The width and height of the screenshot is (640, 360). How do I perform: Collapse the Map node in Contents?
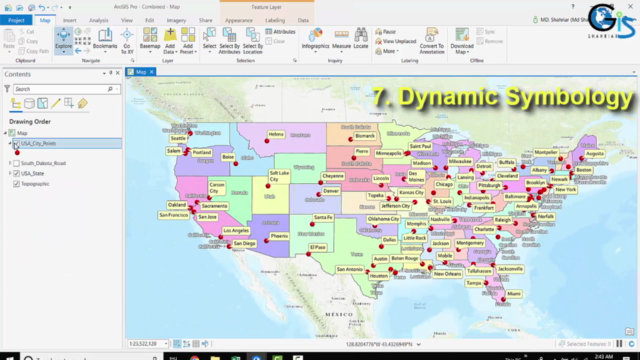click(5, 133)
